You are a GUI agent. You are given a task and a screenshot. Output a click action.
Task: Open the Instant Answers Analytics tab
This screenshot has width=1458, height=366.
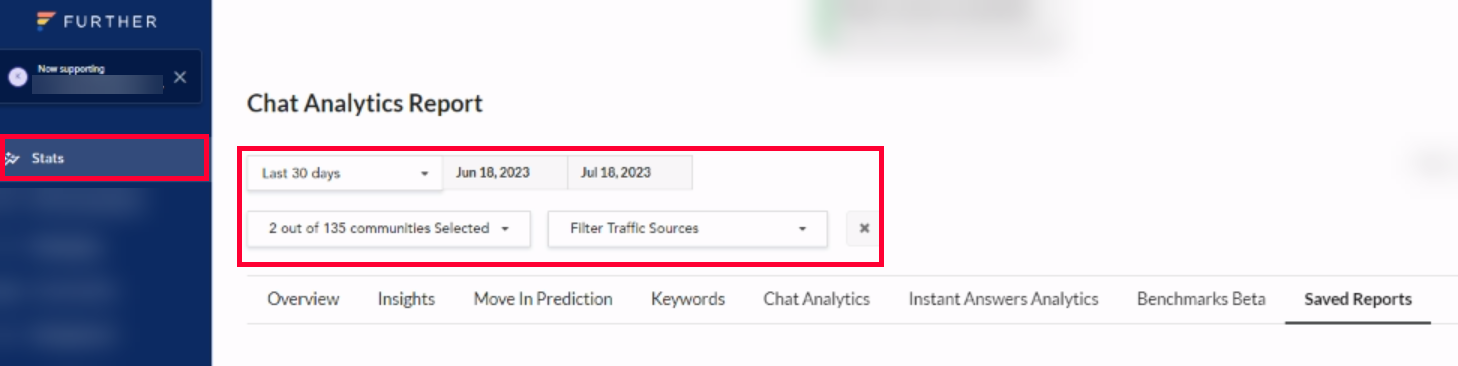pos(1003,299)
